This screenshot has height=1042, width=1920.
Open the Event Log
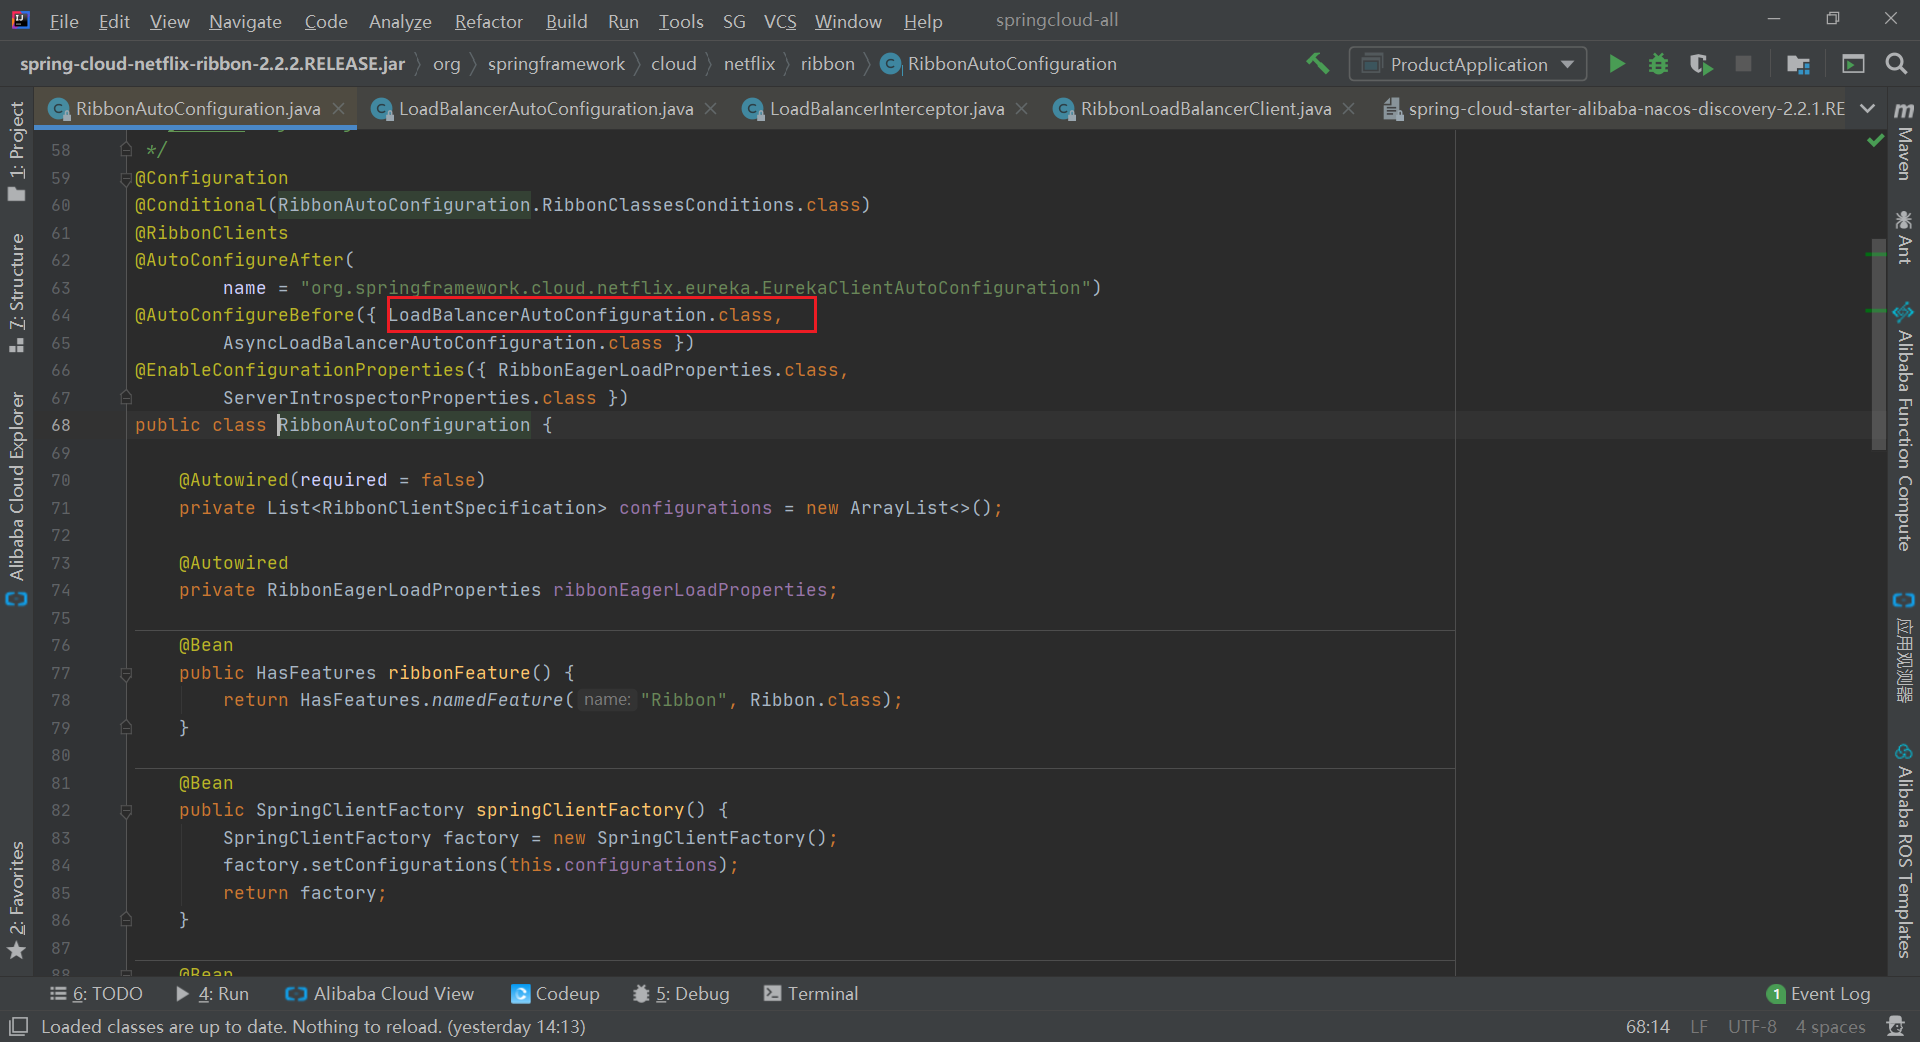click(x=1818, y=993)
